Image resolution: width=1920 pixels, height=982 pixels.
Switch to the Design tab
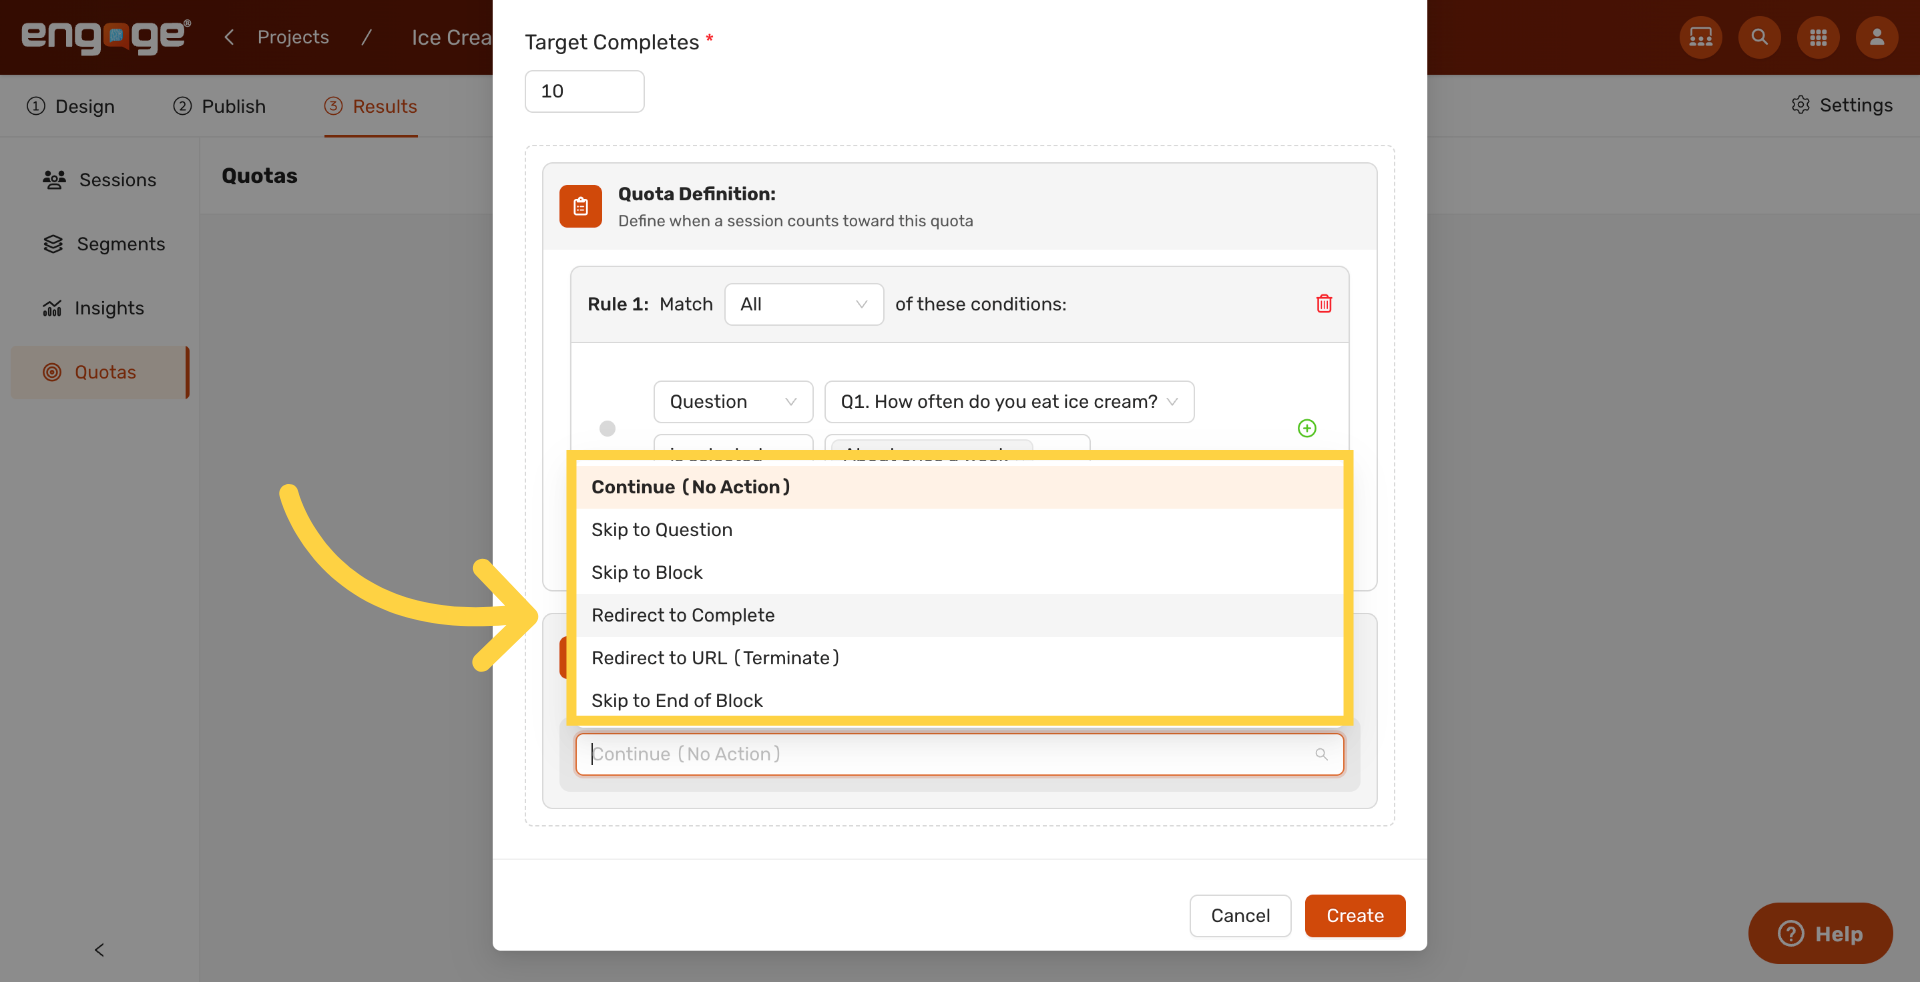tap(71, 106)
